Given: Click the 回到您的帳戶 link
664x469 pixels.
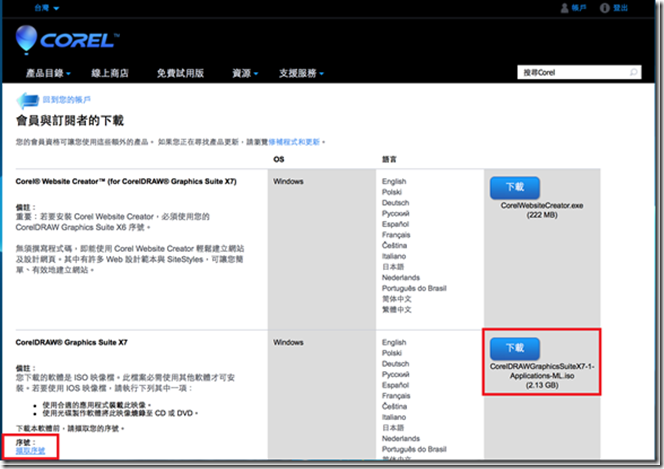Looking at the screenshot, I should coord(66,100).
